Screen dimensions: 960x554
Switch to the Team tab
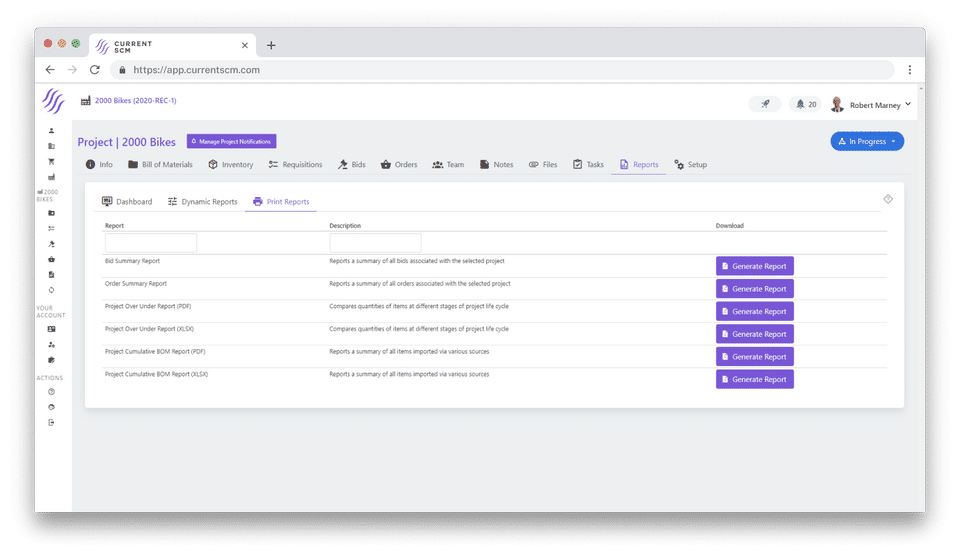(448, 165)
